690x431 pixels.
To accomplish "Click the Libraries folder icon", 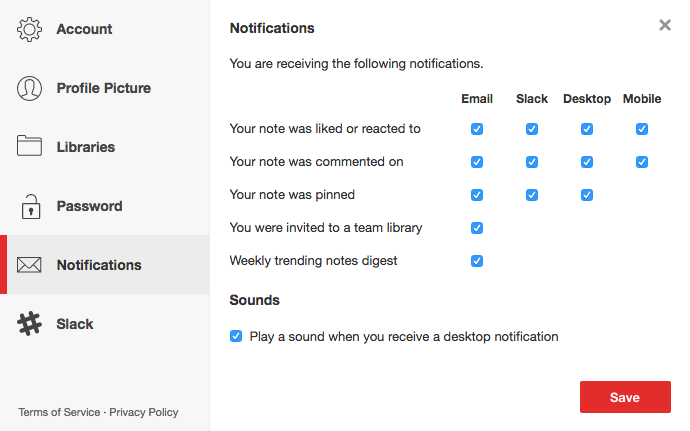I will pyautogui.click(x=30, y=146).
